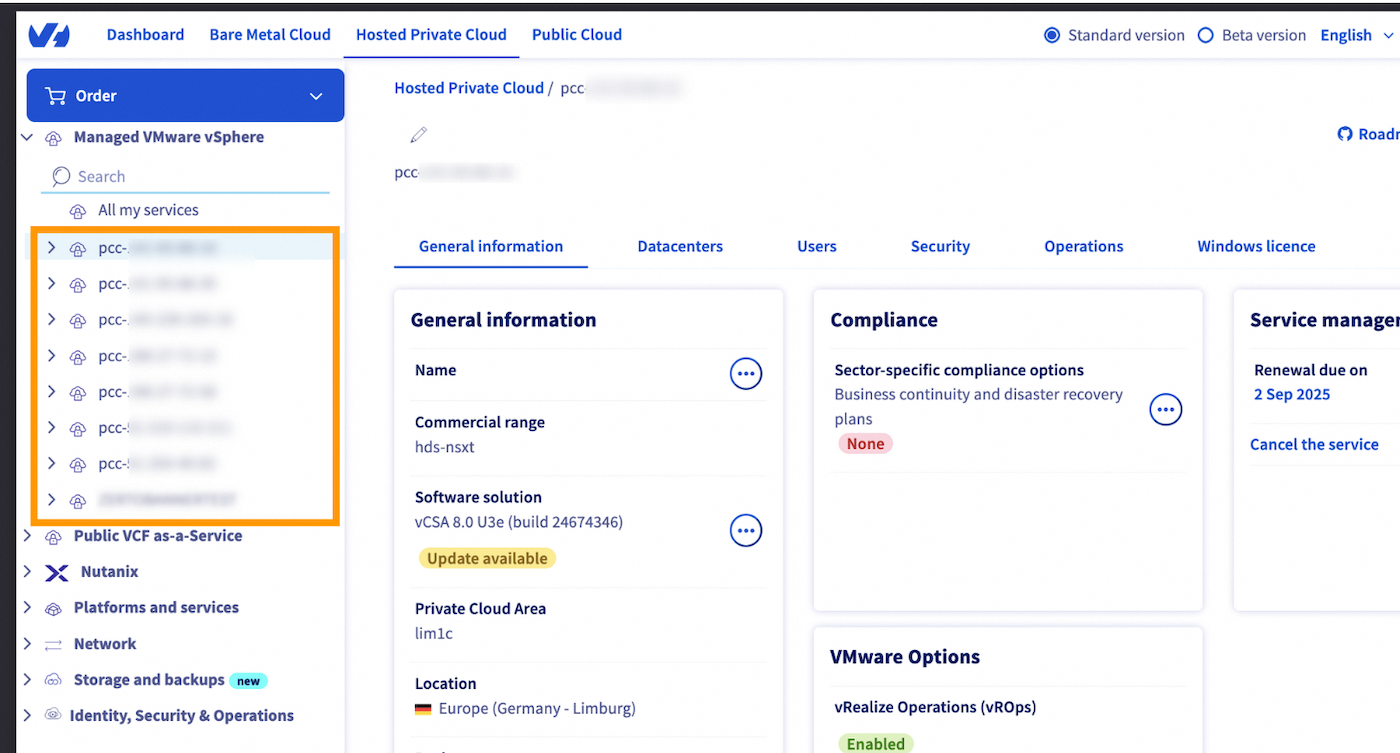Click the Network icon in the sidebar
1400x753 pixels.
click(x=53, y=643)
